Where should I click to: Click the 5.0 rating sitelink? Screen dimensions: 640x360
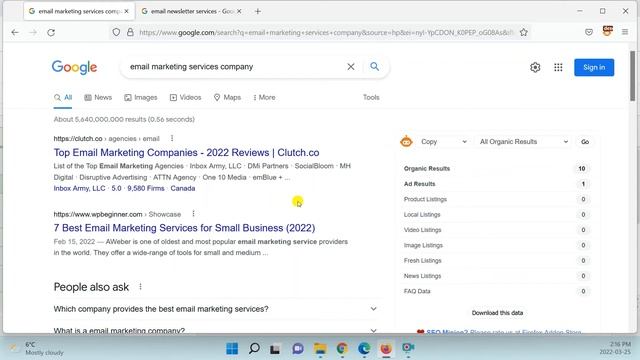pyautogui.click(x=116, y=189)
